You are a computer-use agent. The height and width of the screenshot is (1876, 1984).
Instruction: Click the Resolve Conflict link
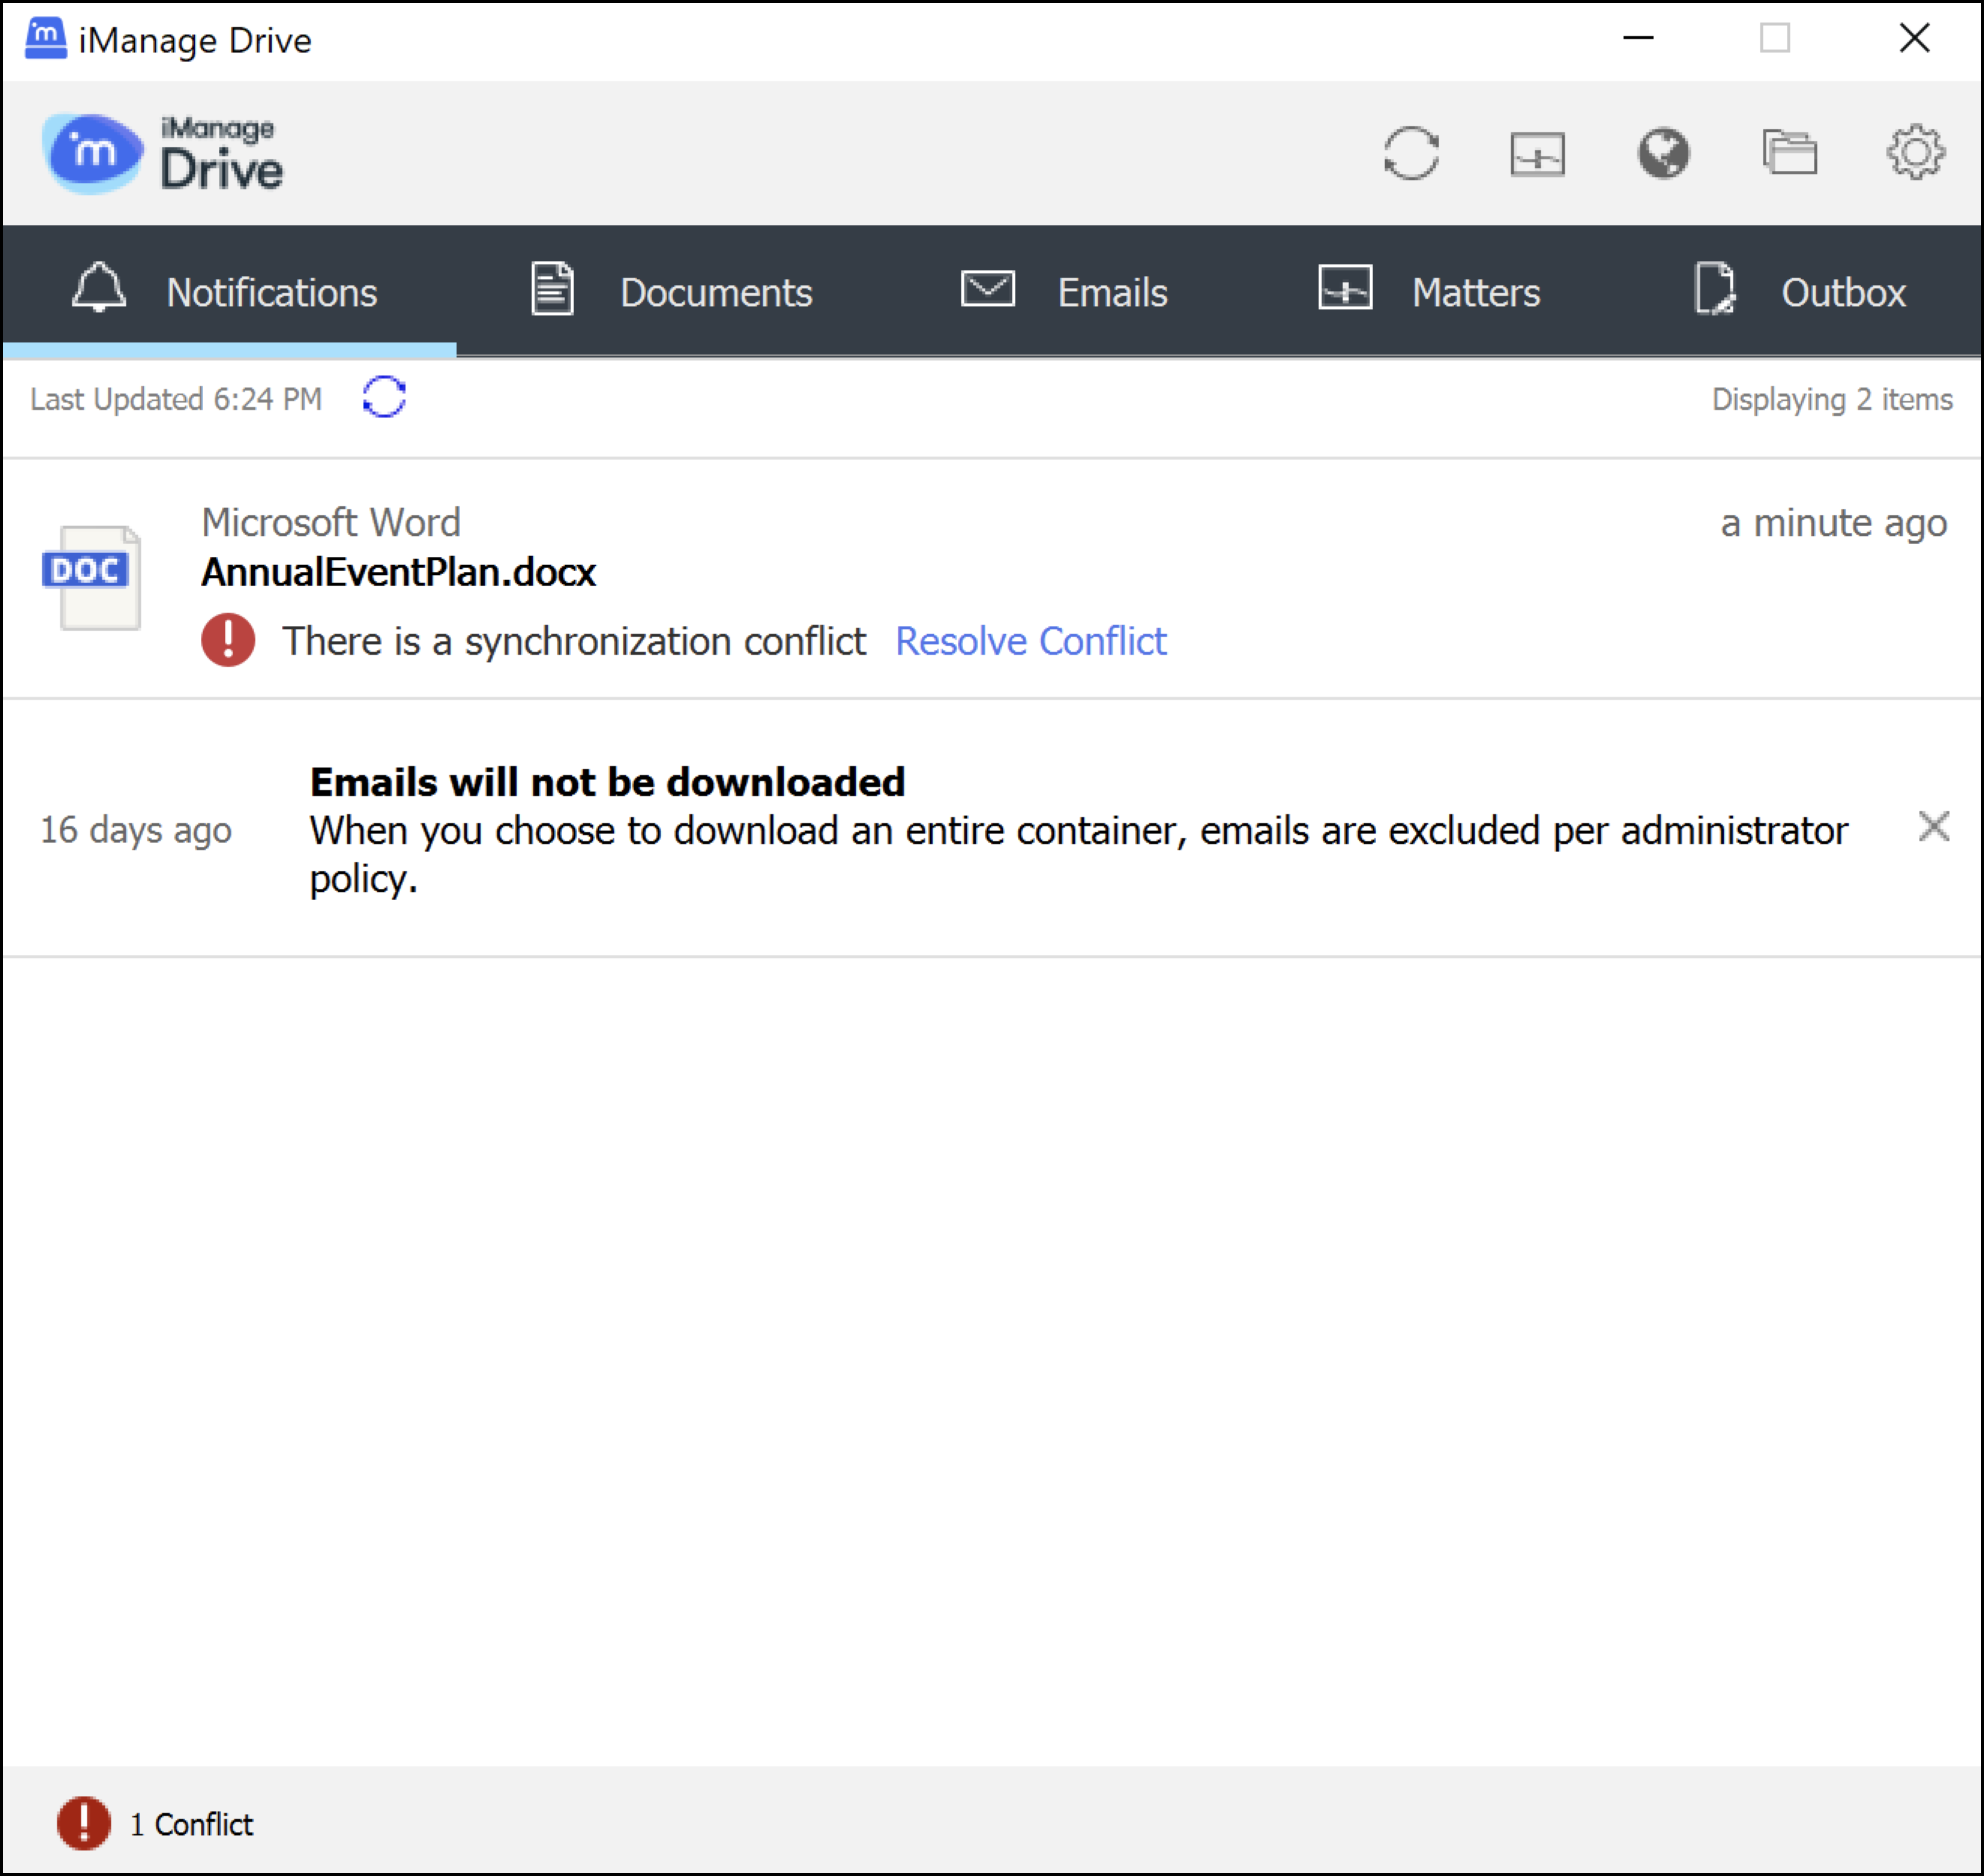(x=1030, y=641)
